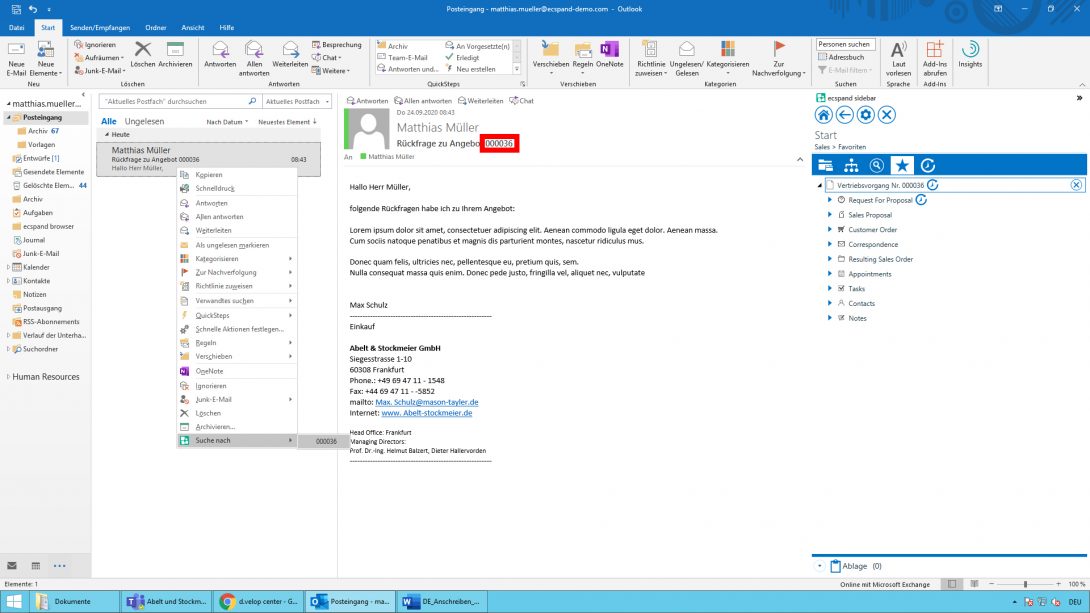Select Gelöschte Elemente folder
1090x613 pixels.
(x=48, y=186)
